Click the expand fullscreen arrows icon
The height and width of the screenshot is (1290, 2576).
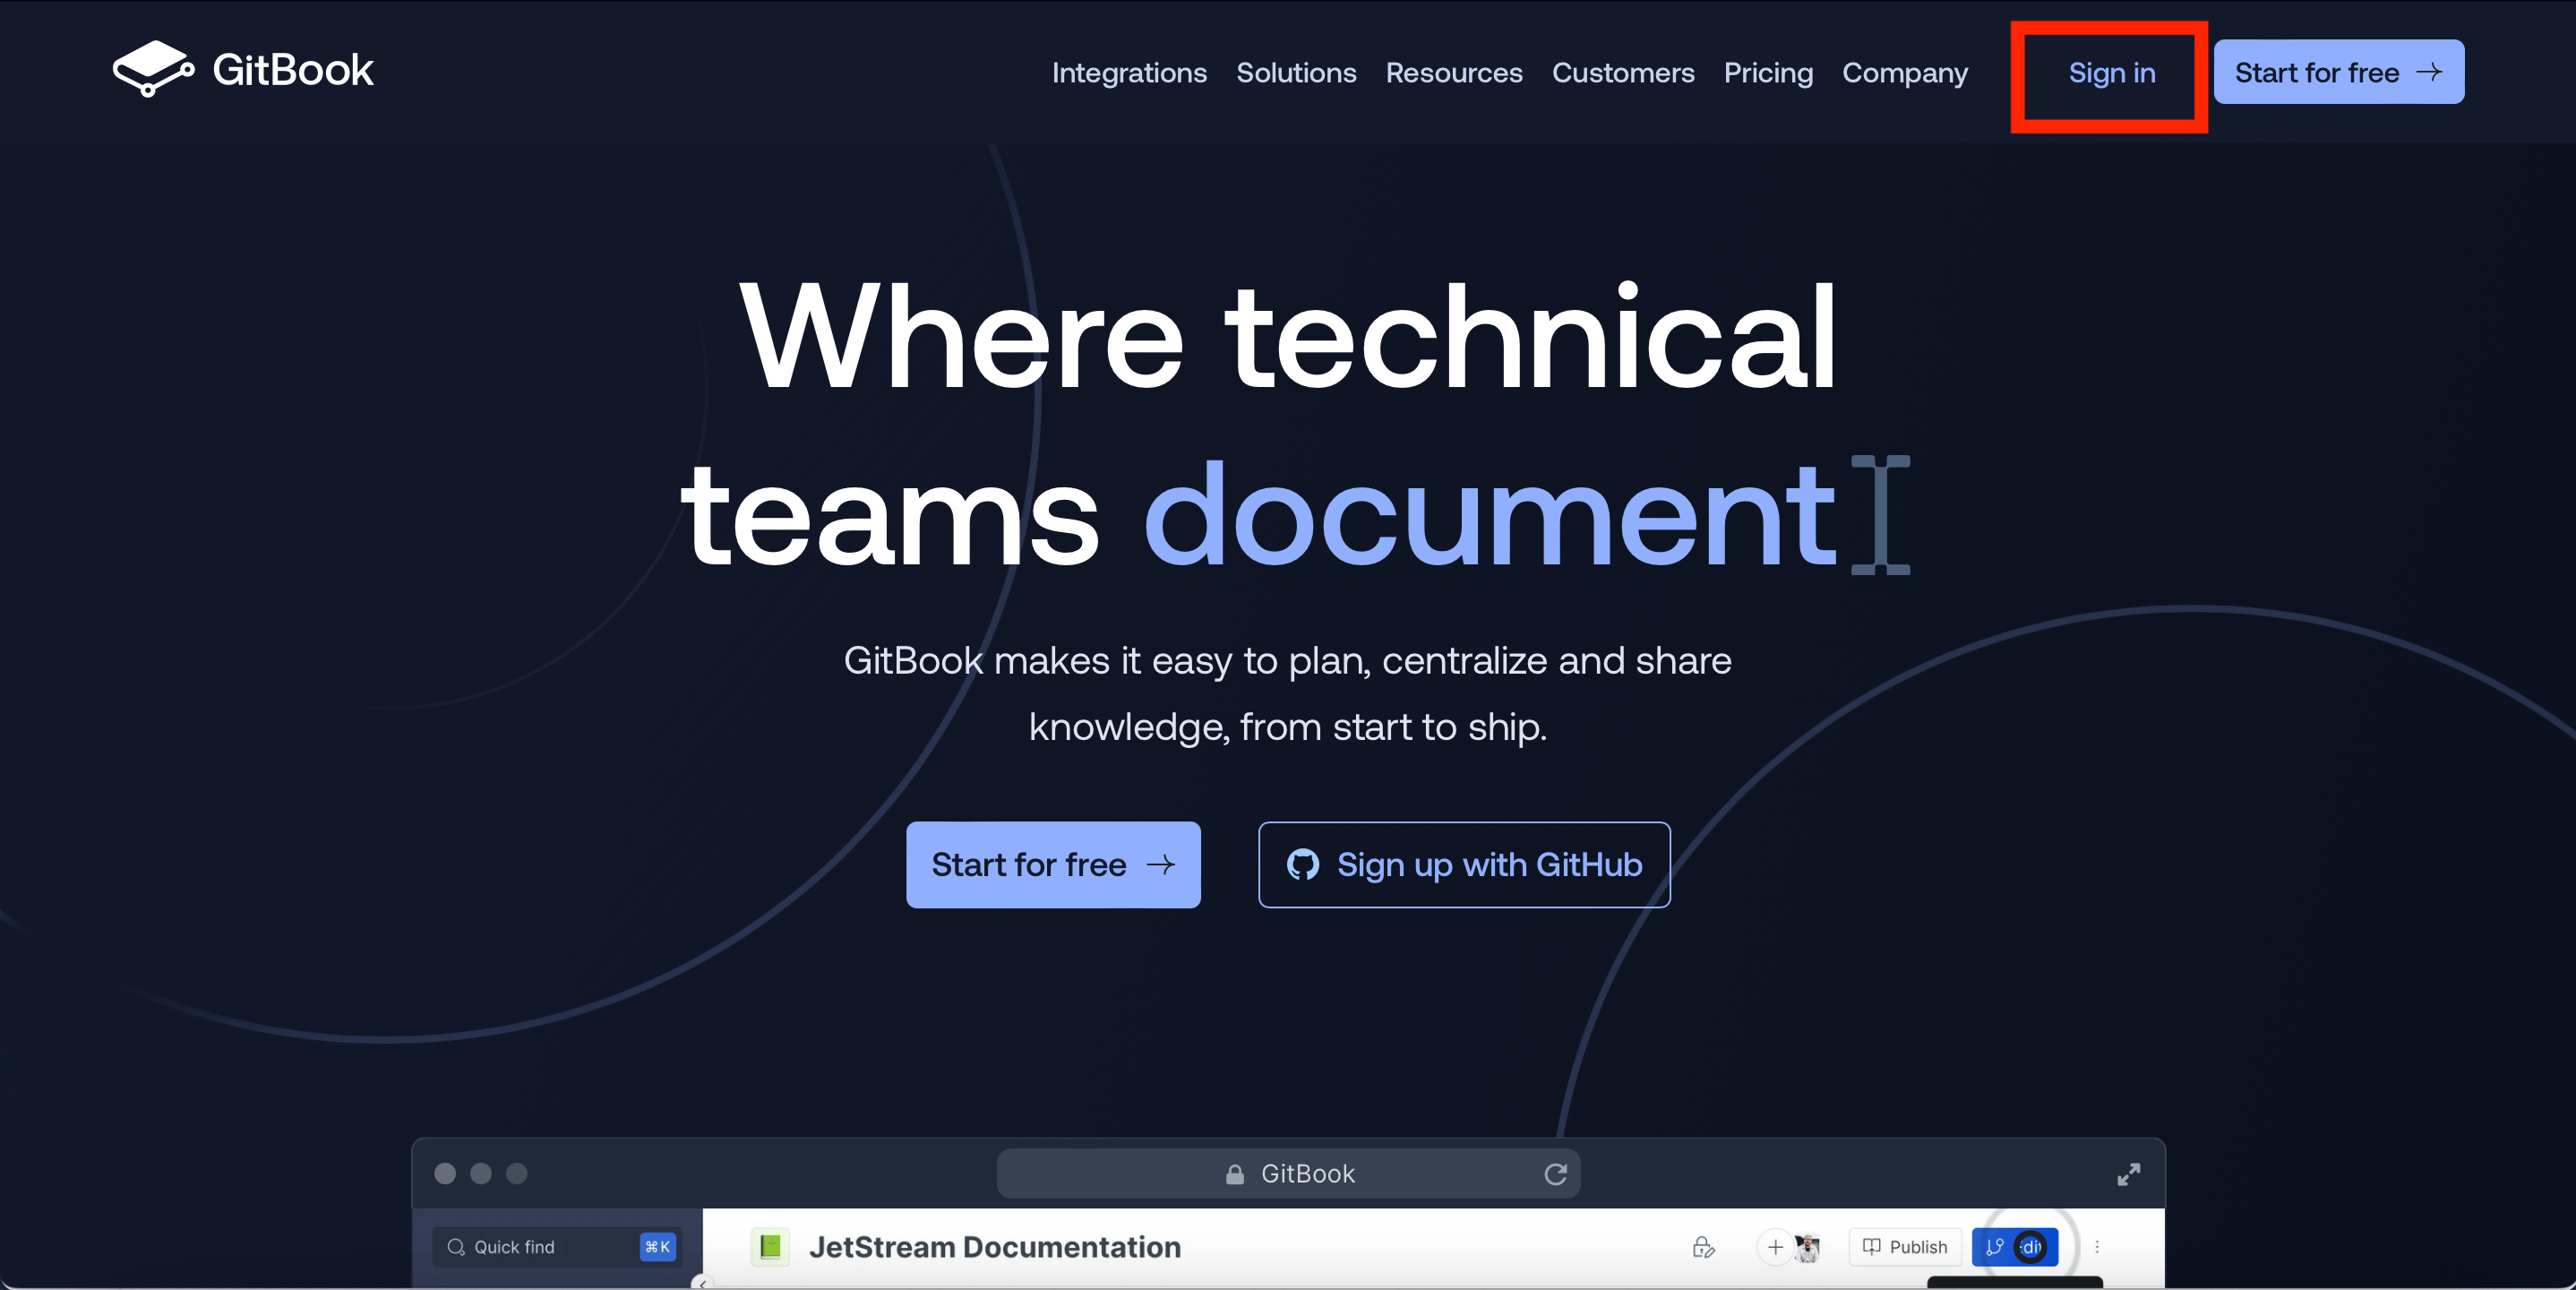coord(2128,1174)
